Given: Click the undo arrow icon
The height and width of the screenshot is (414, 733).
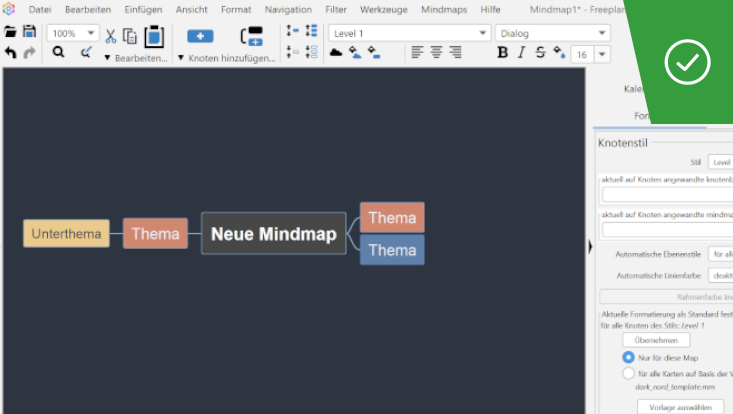Looking at the screenshot, I should (x=10, y=52).
